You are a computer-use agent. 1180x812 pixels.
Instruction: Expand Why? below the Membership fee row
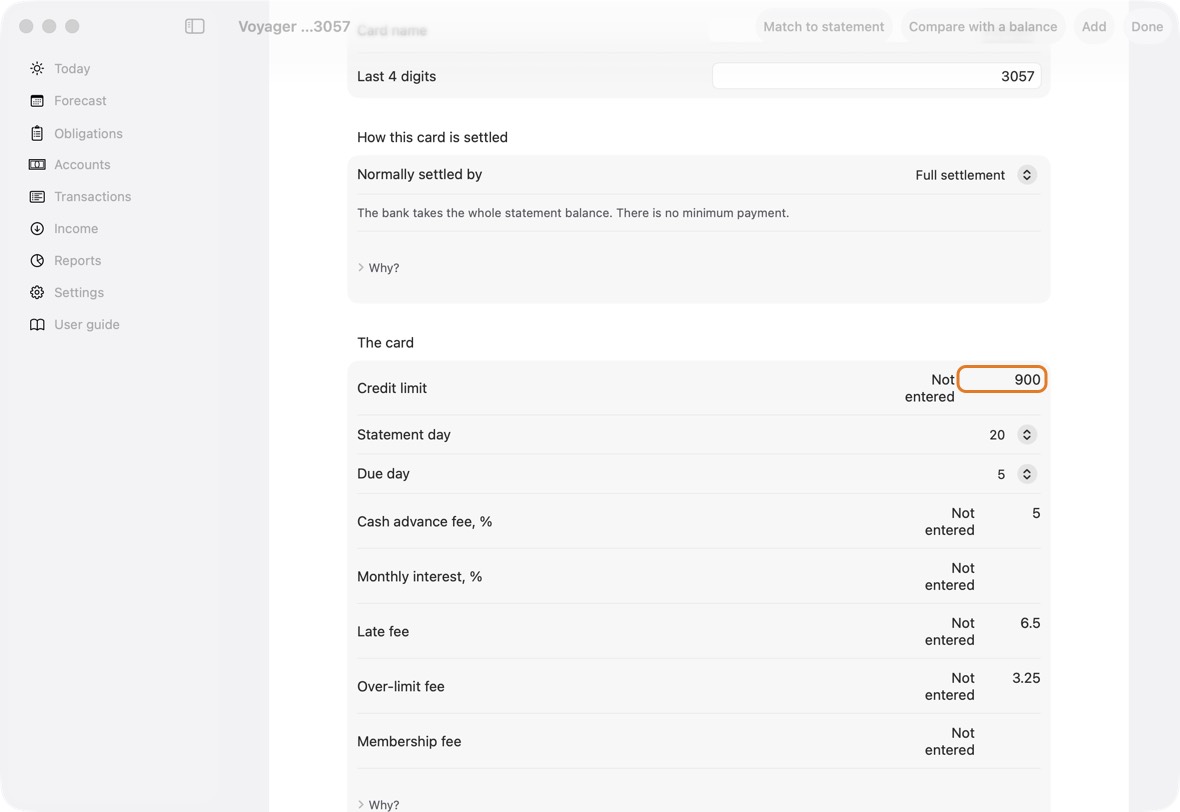click(x=379, y=804)
